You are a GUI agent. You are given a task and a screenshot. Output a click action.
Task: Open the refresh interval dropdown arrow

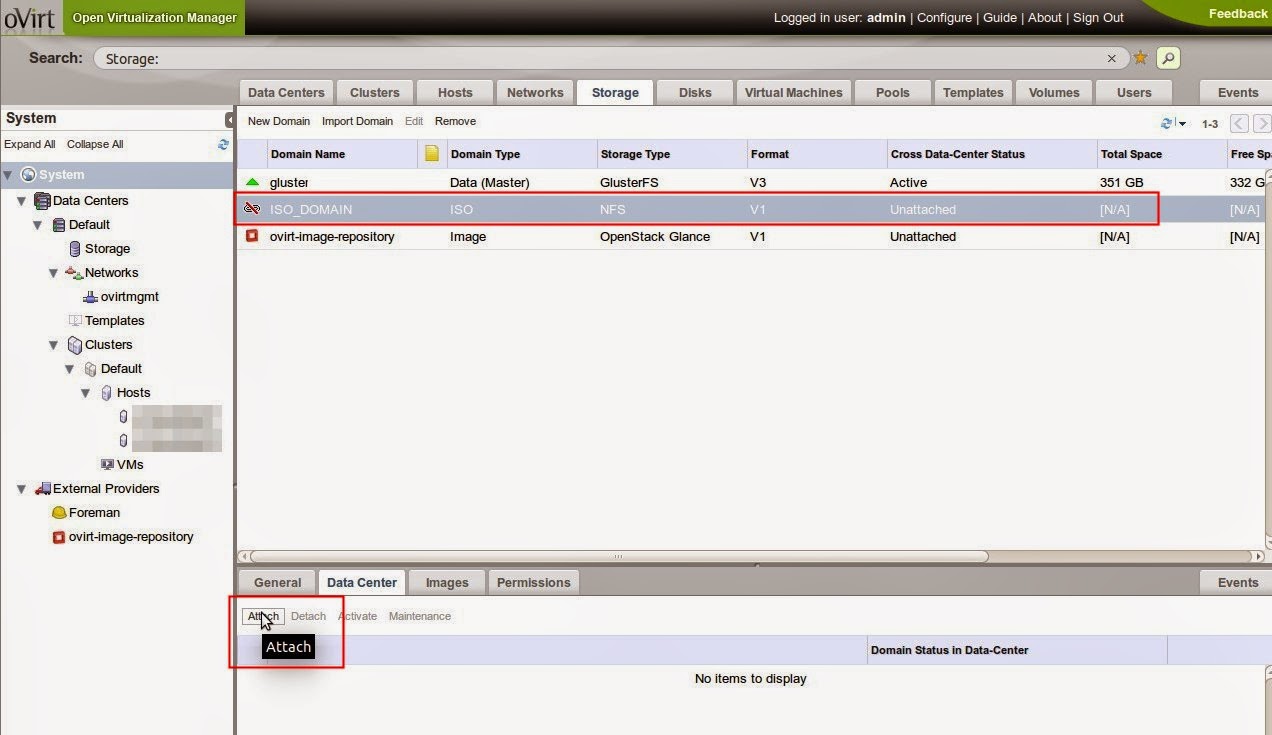pyautogui.click(x=1182, y=124)
